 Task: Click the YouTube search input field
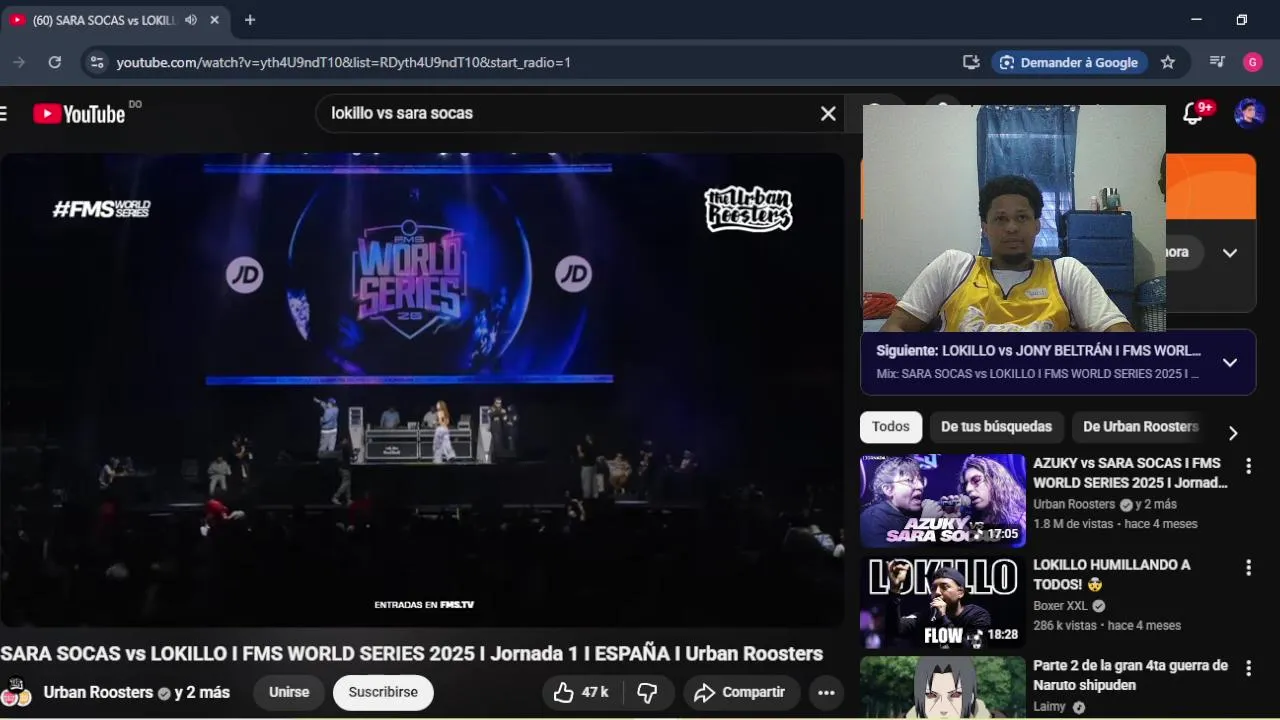pyautogui.click(x=570, y=114)
